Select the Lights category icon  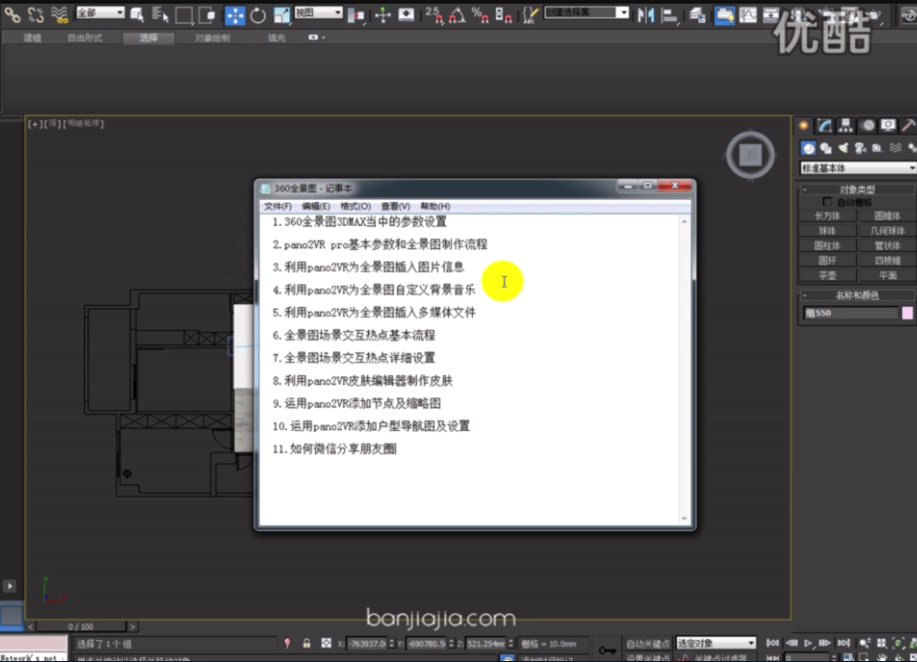pos(843,149)
